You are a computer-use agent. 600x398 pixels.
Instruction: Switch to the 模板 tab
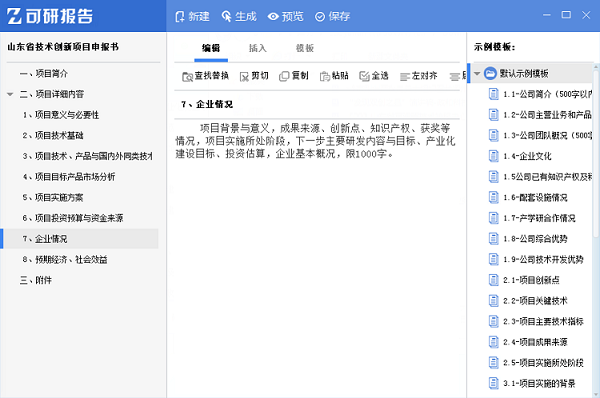[305, 48]
